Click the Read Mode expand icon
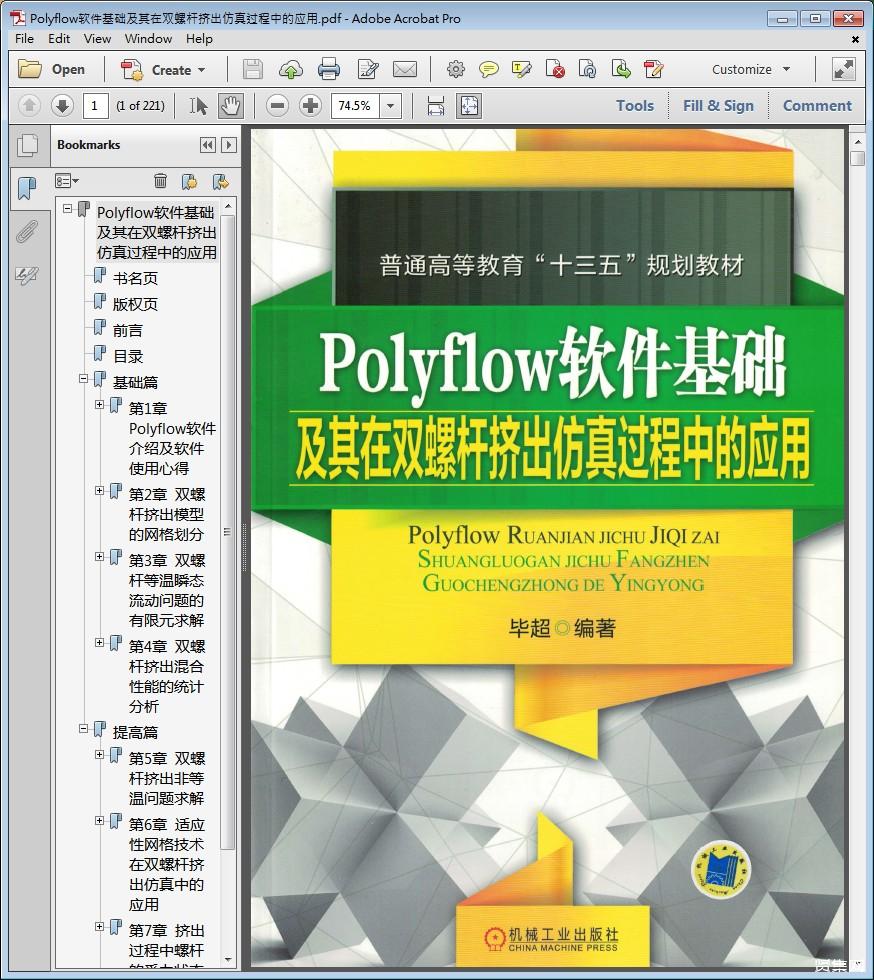 tap(843, 69)
